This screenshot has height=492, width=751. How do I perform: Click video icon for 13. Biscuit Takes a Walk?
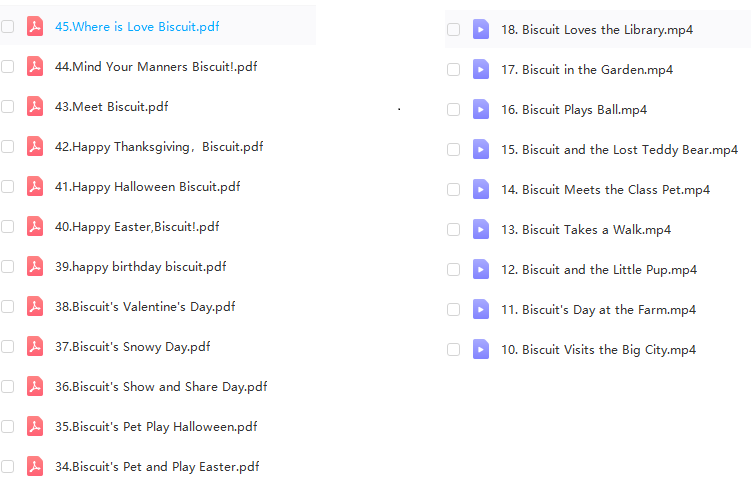(481, 229)
